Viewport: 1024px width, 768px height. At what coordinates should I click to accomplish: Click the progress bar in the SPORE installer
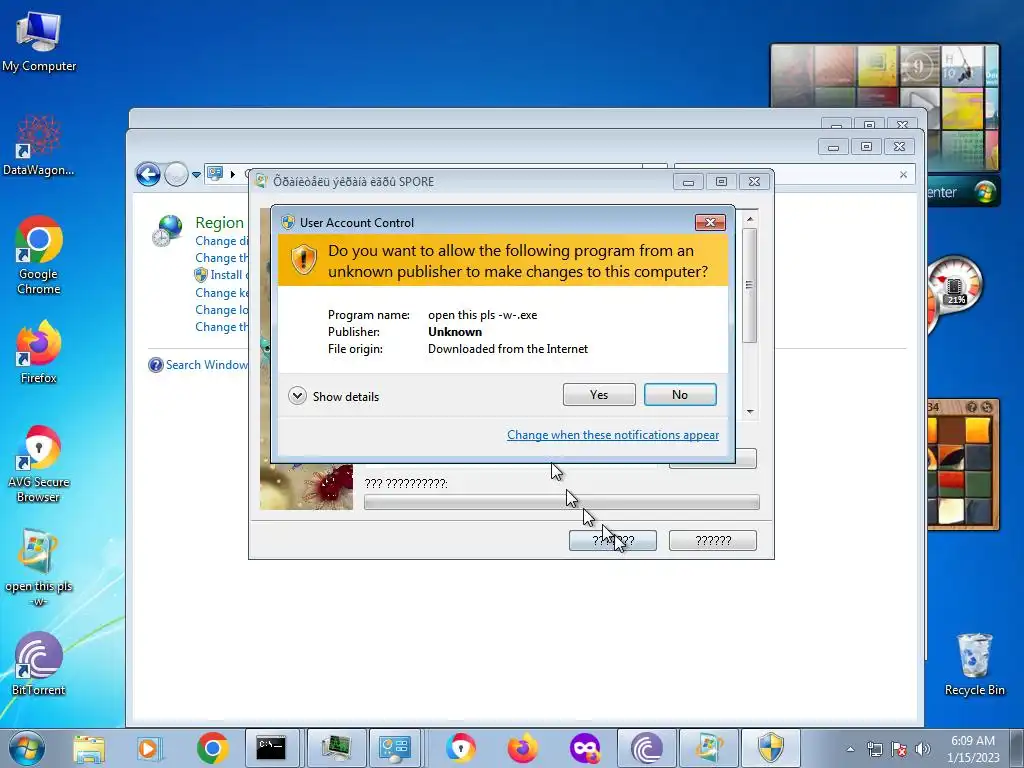click(562, 502)
